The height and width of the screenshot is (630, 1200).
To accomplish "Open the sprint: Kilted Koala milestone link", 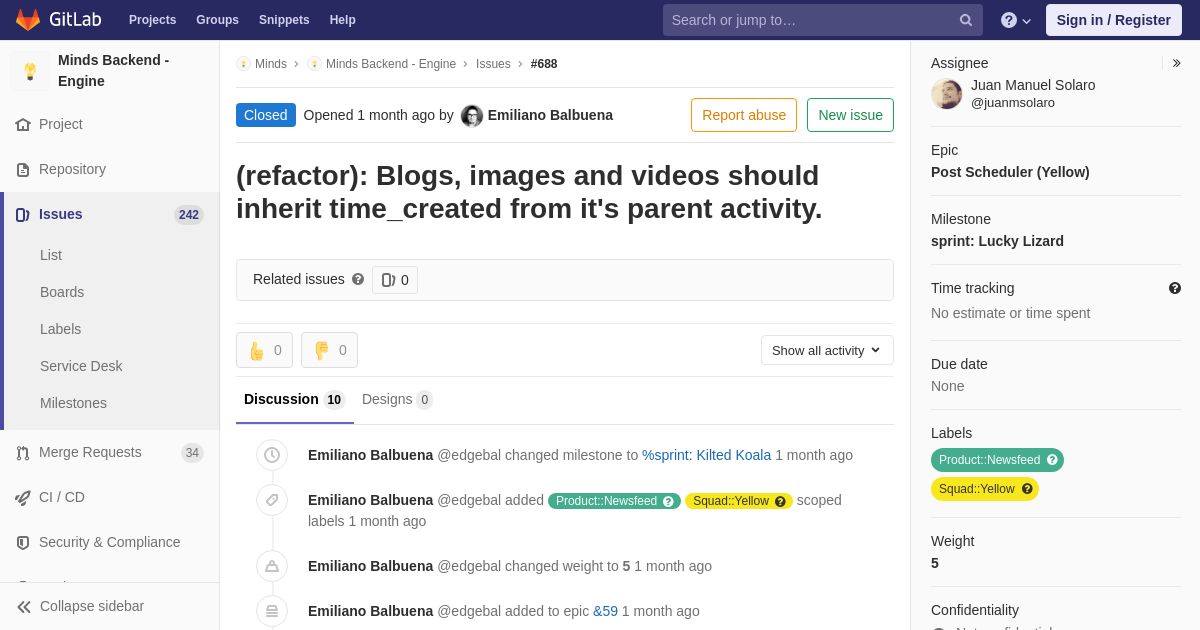I will click(x=706, y=455).
